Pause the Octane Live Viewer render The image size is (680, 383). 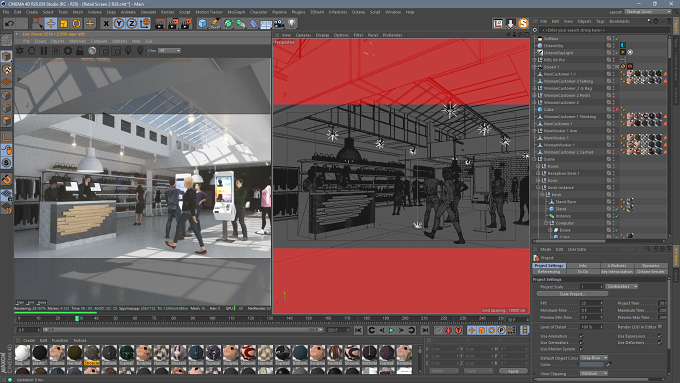coord(44,51)
